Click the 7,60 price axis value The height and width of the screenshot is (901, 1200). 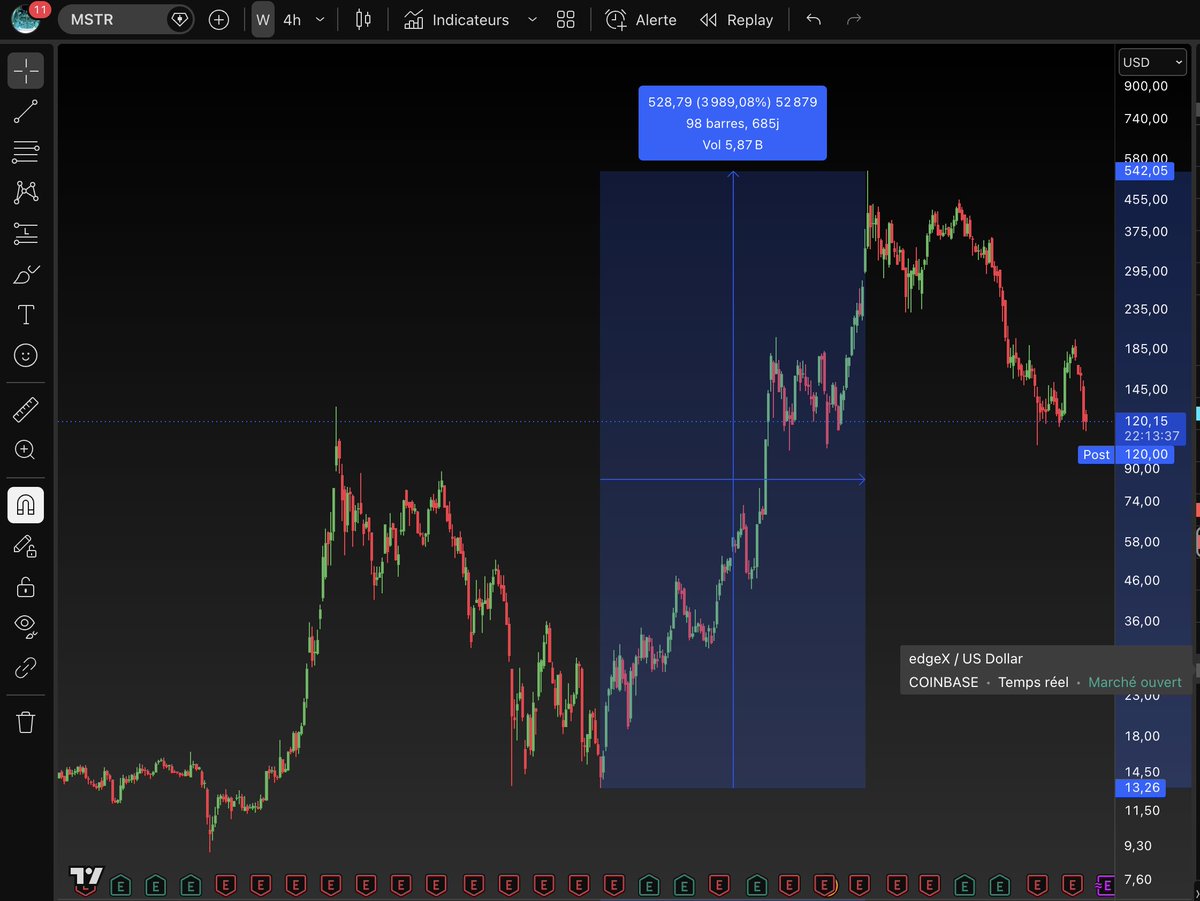coord(1138,880)
